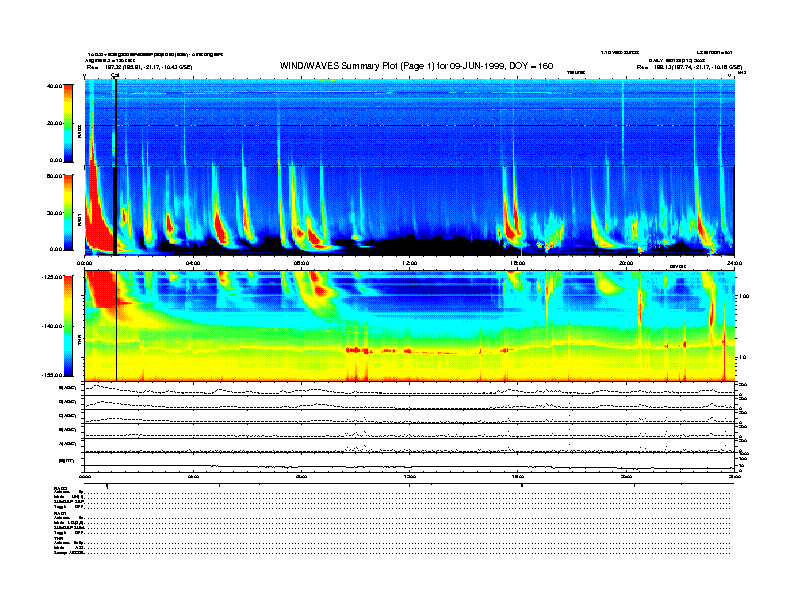This screenshot has width=792, height=612.
Task: Click the TNR status header below the plots
Action: click(59, 538)
